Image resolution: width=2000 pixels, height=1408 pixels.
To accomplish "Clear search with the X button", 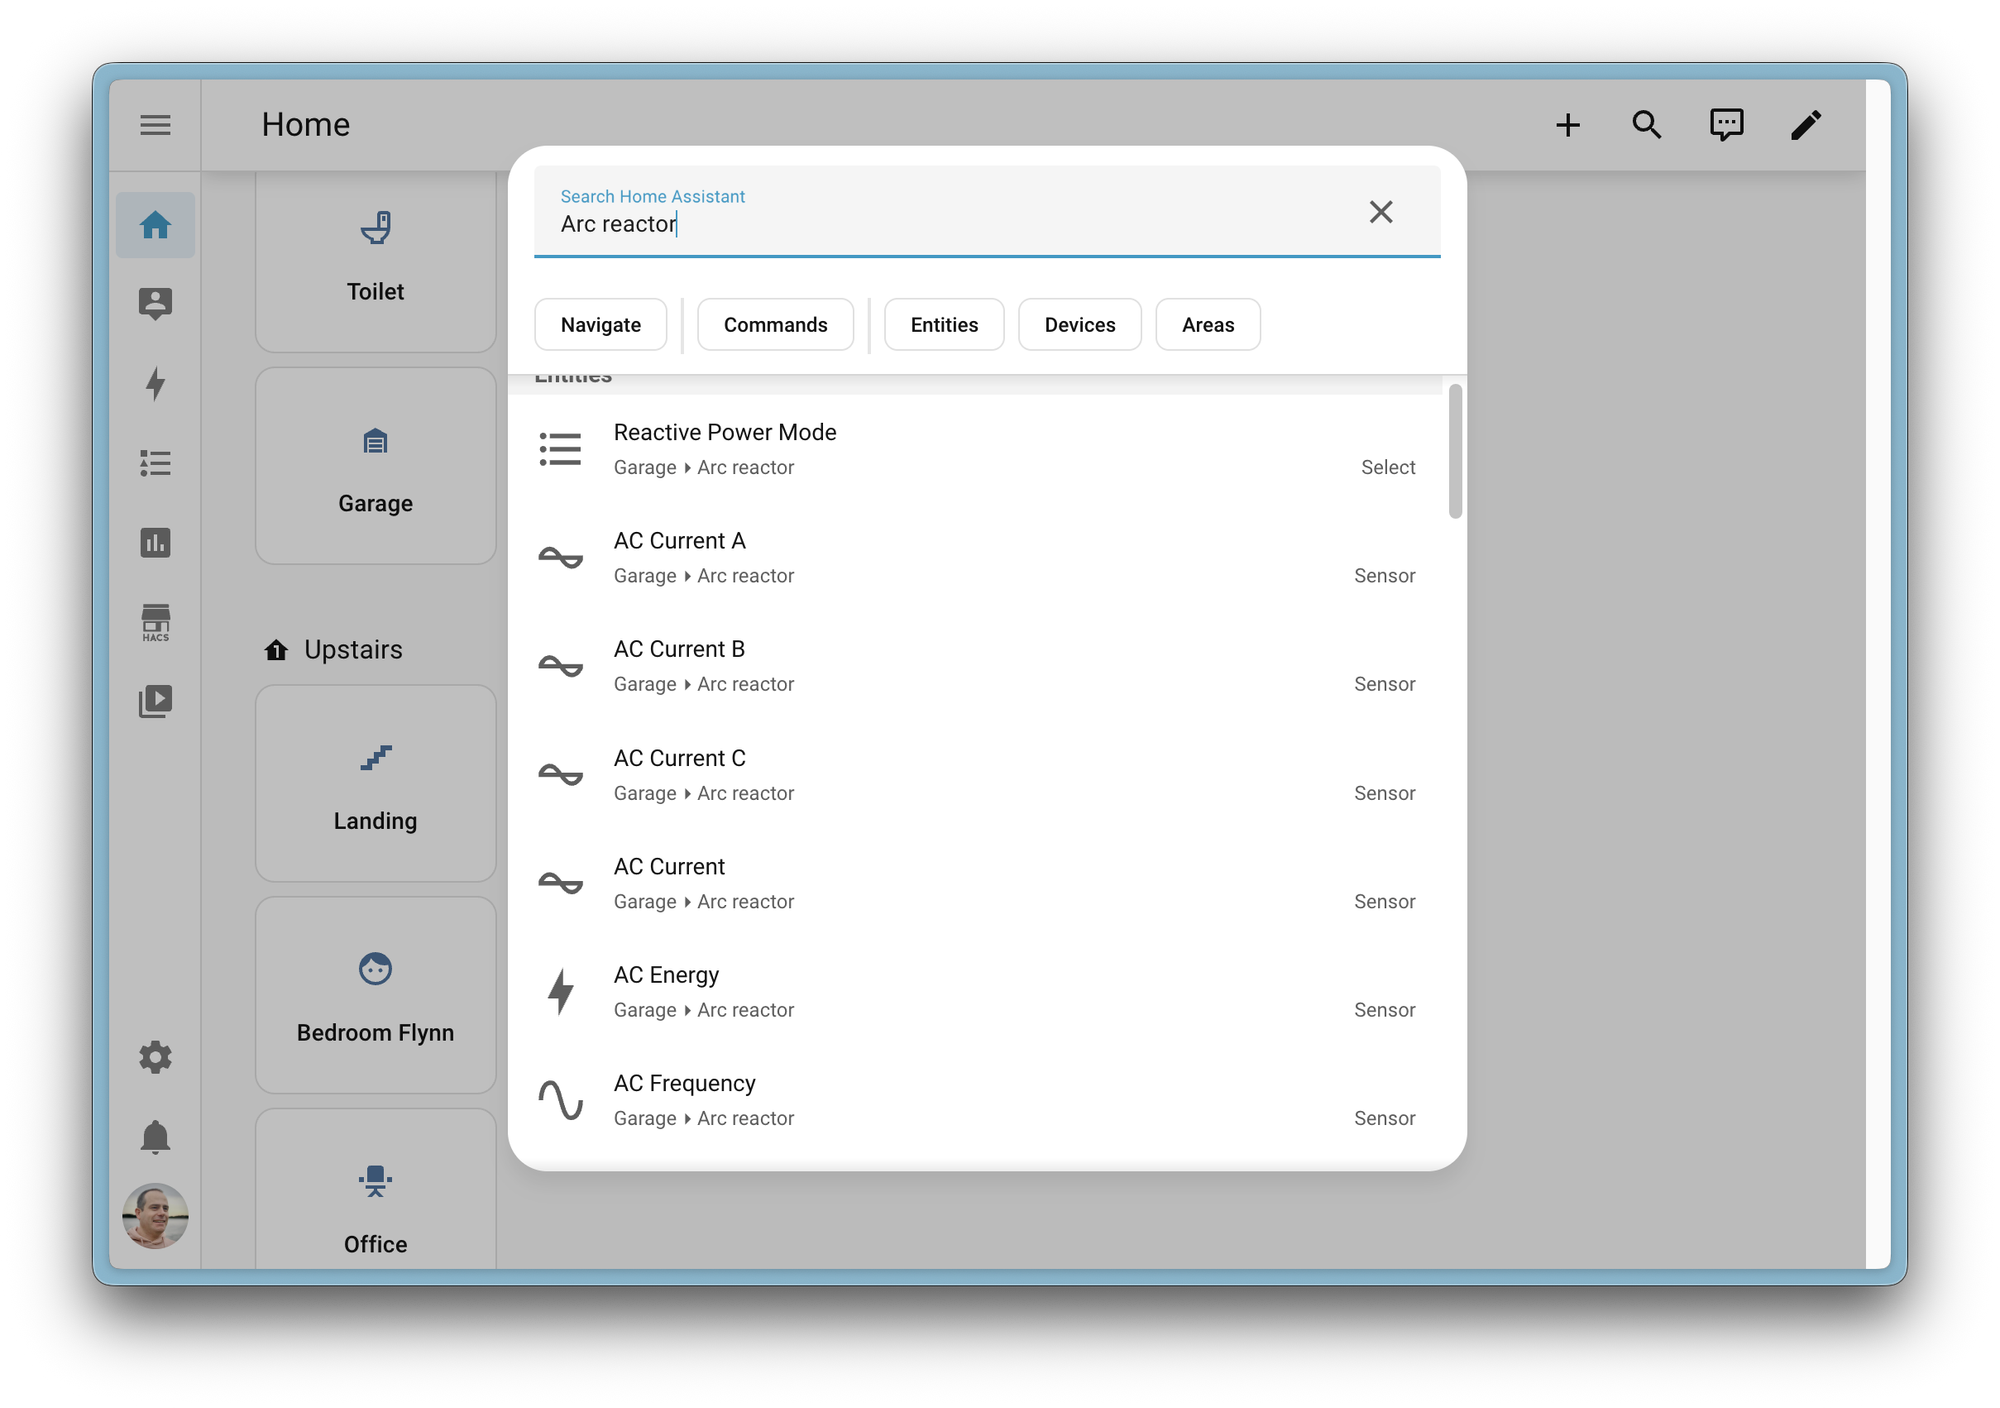I will point(1381,212).
